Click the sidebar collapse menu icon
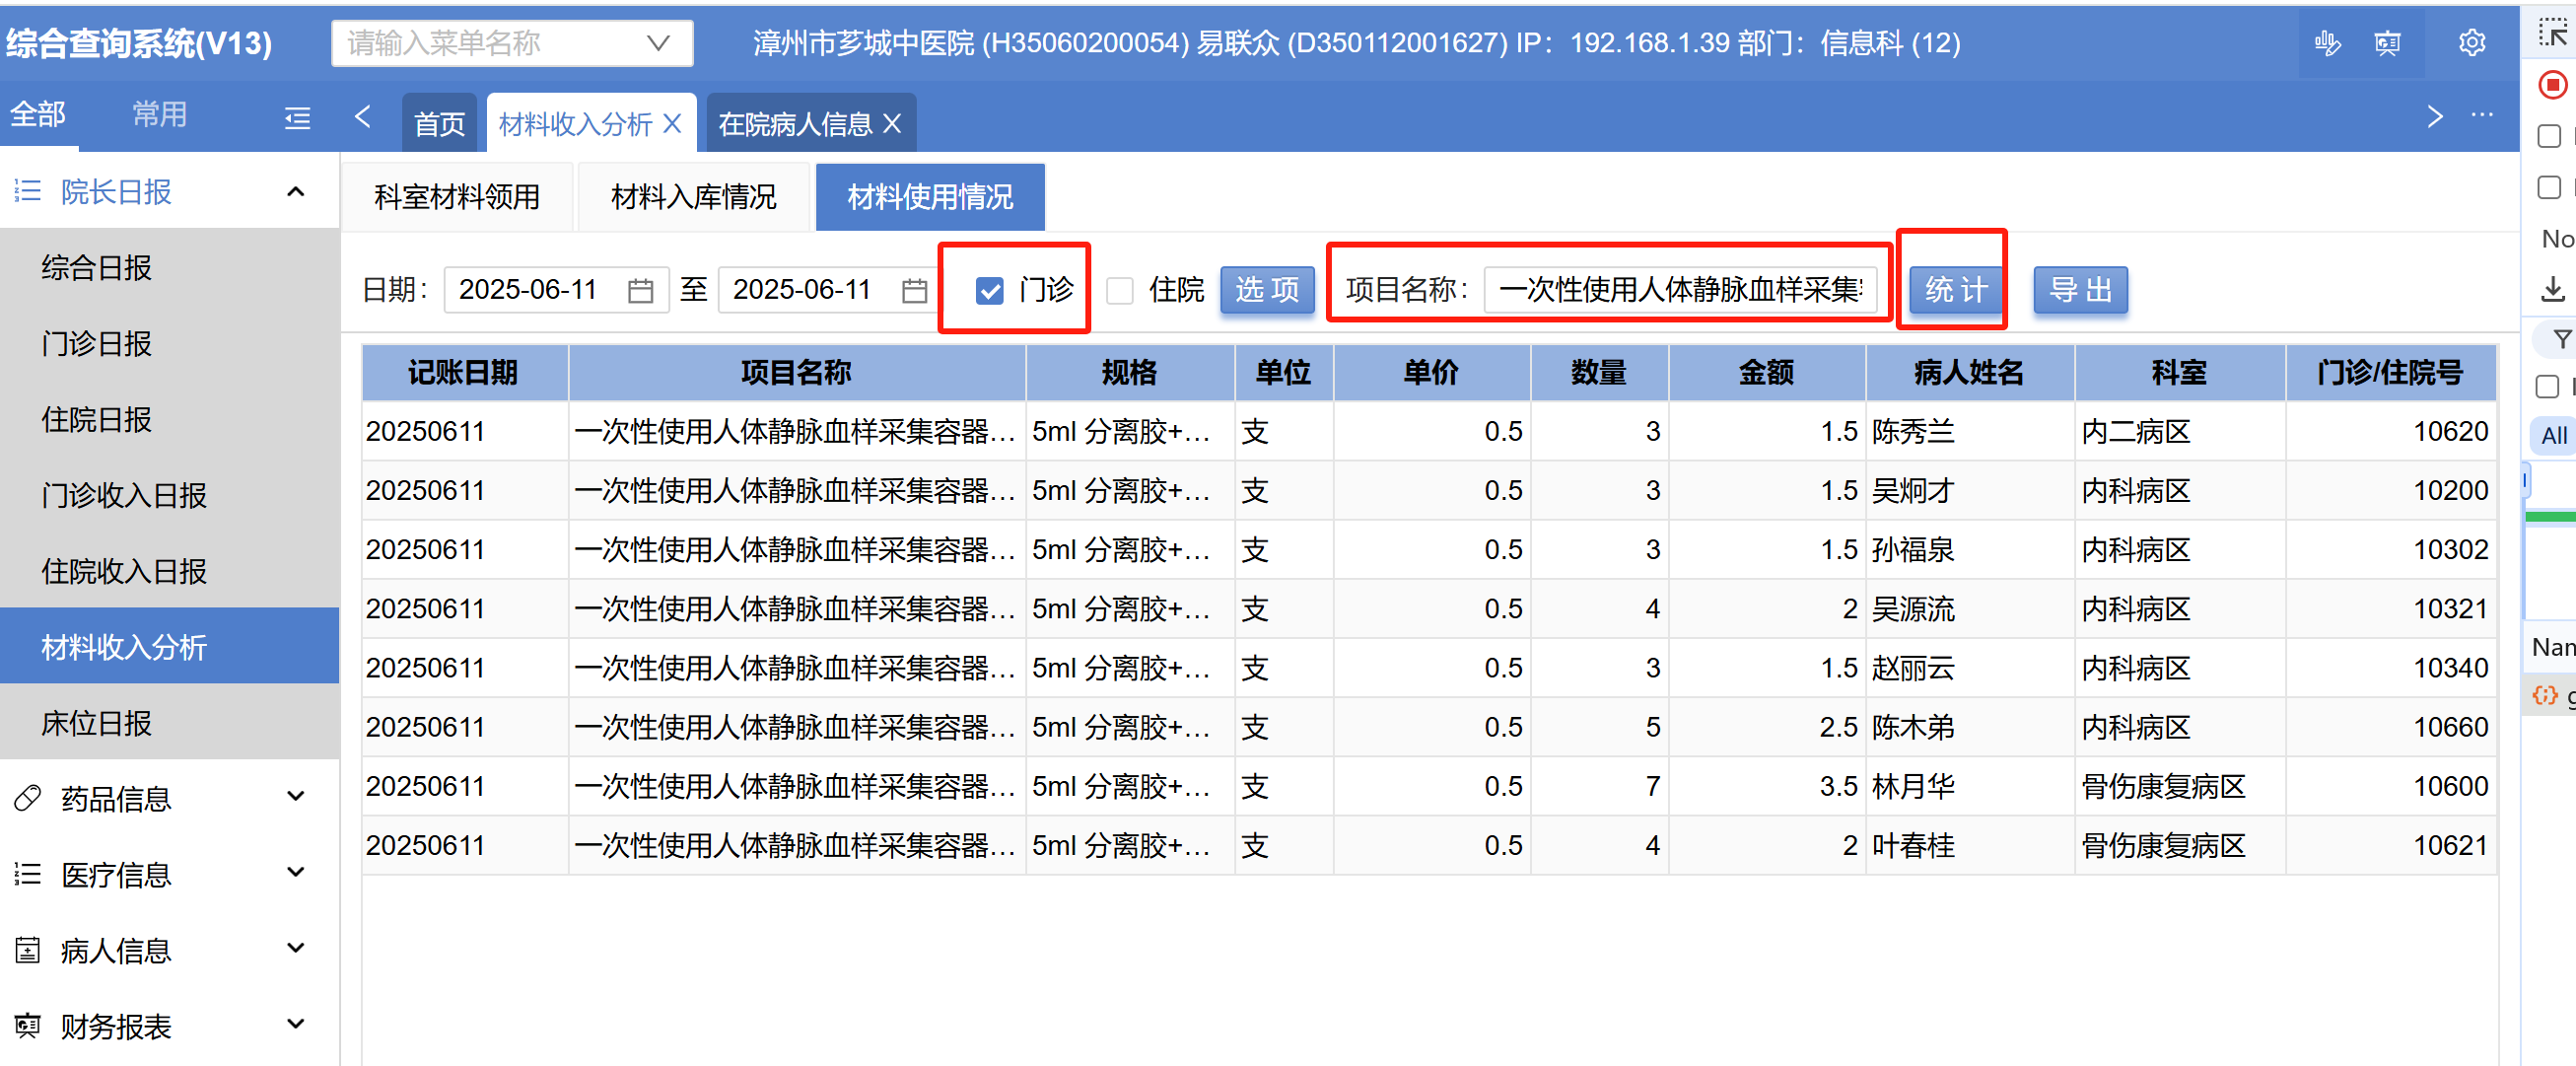 [297, 119]
